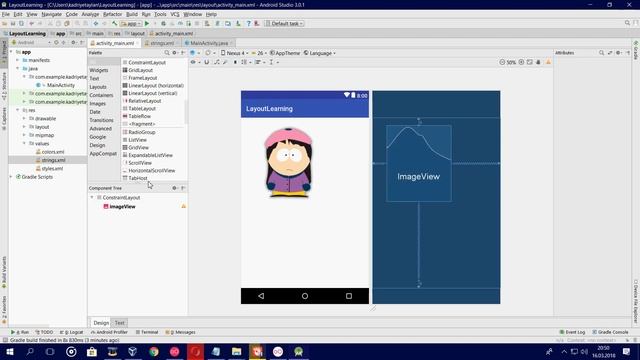The image size is (640, 360).
Task: Click the warning icon beside ImageView in tree
Action: (x=183, y=207)
